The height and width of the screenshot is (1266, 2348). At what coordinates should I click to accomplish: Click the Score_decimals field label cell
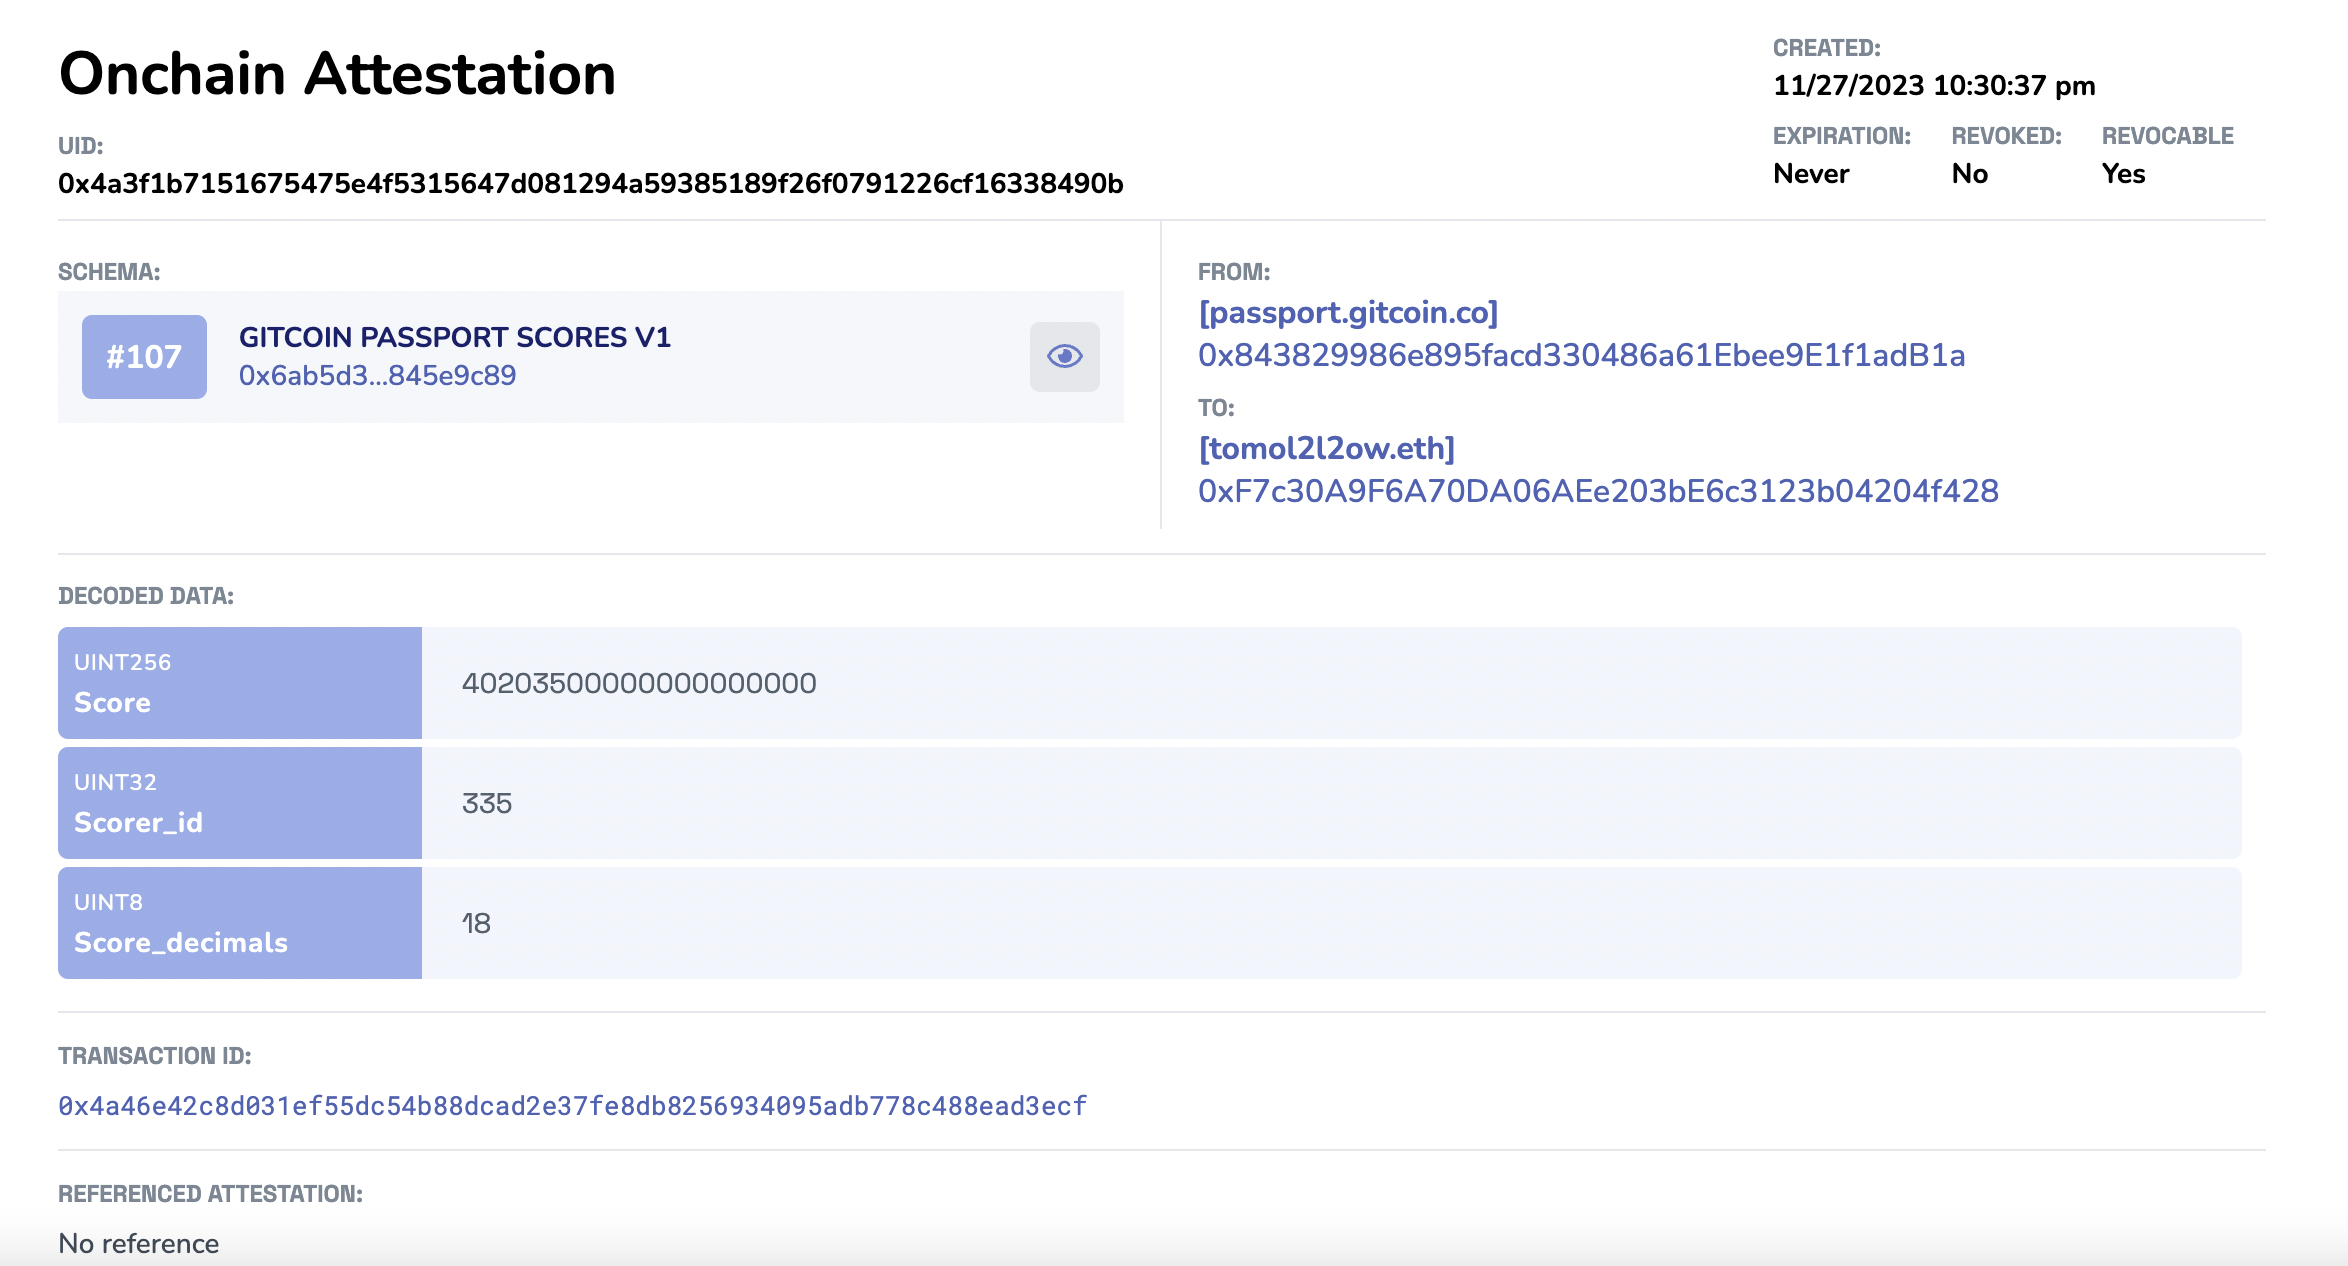point(240,923)
